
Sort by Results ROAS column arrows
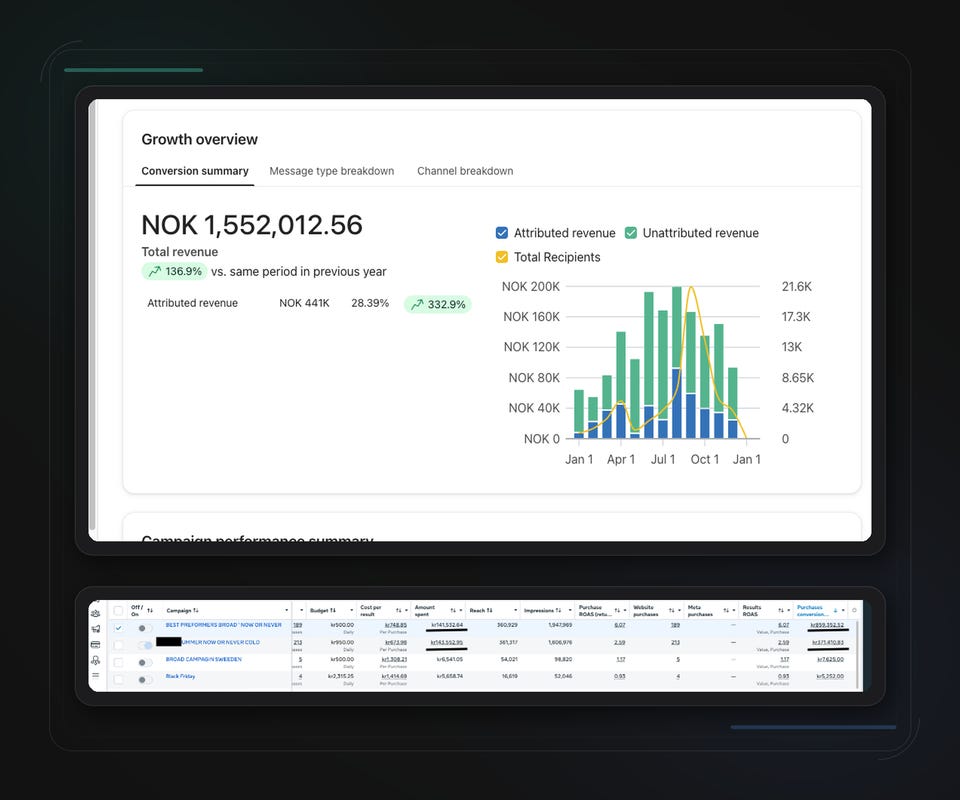(x=781, y=610)
